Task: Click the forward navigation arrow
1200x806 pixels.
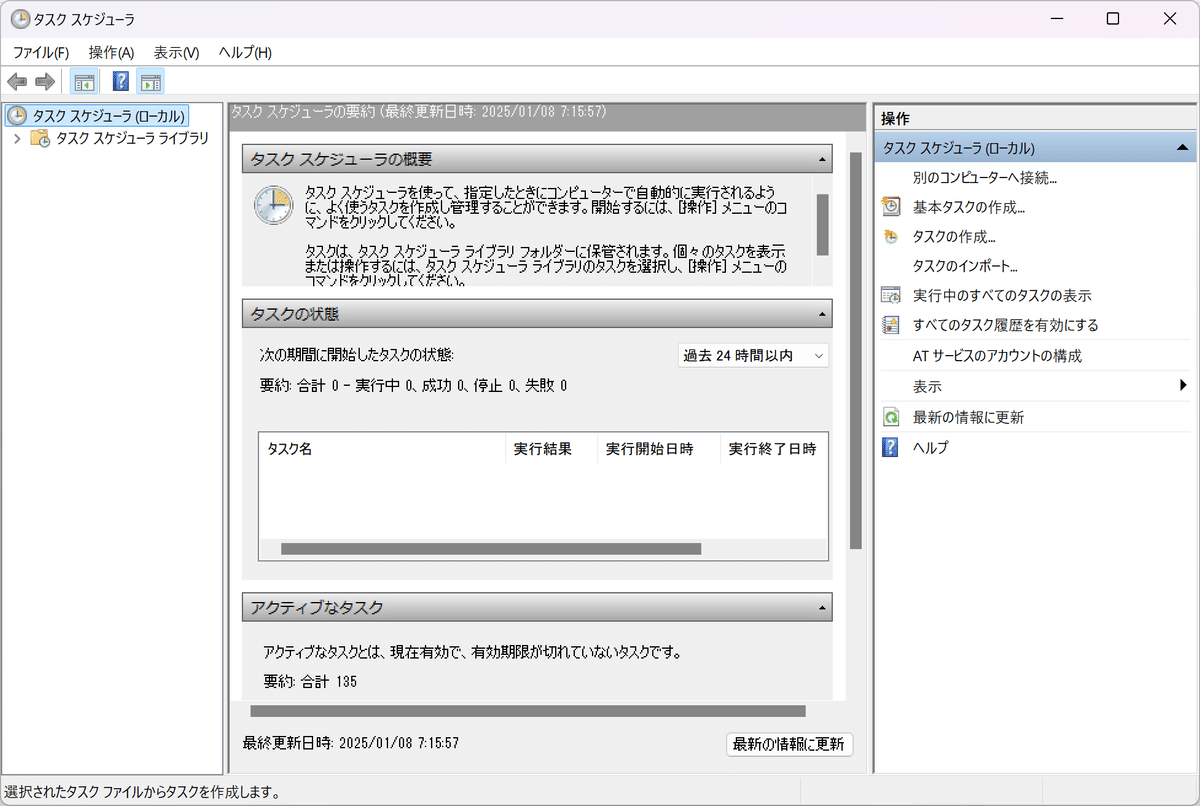Action: [x=44, y=81]
